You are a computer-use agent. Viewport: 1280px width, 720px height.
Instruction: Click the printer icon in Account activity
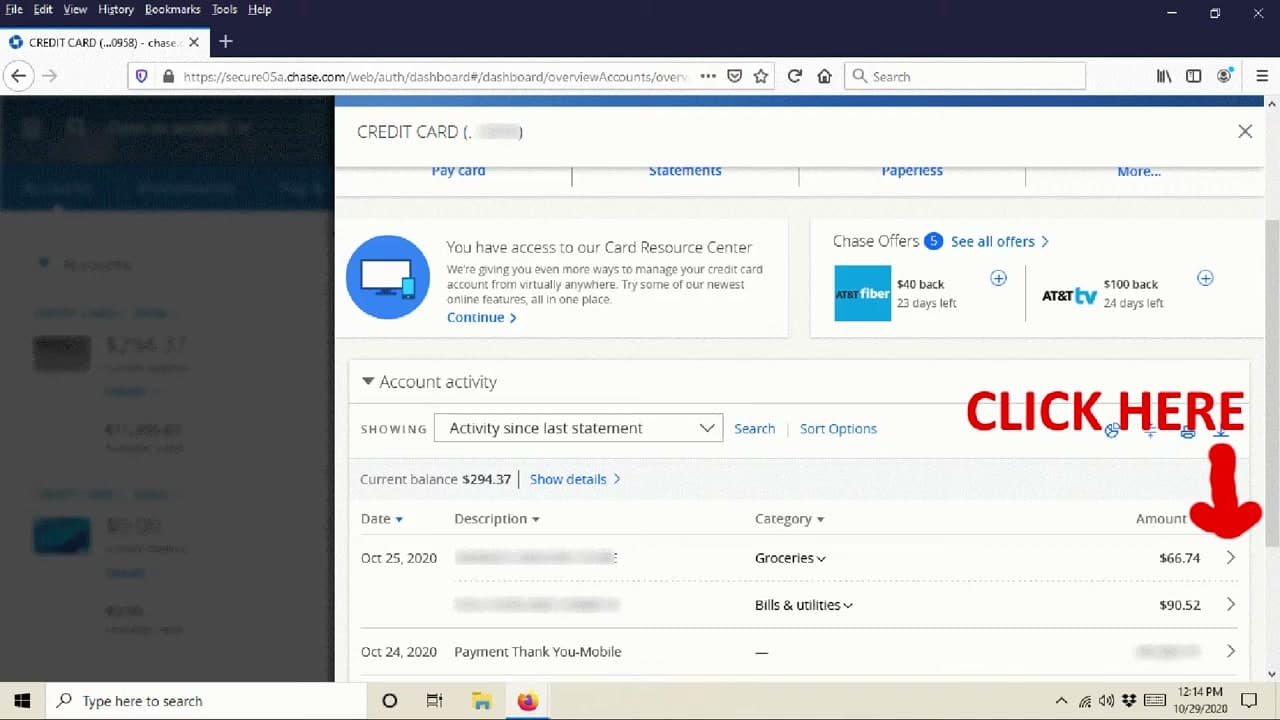pos(1187,431)
